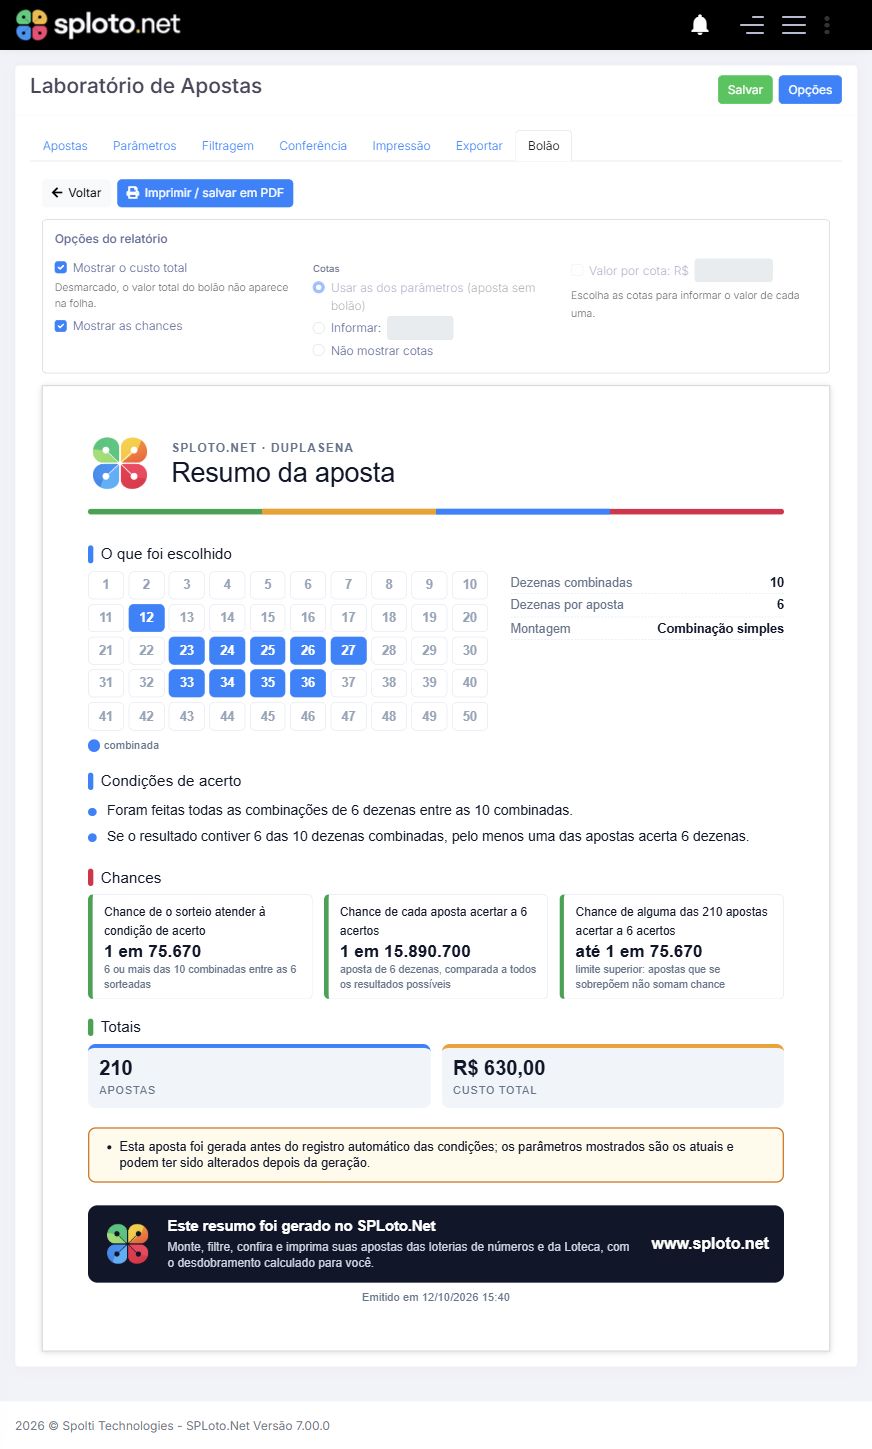Switch to the Impressão tab
This screenshot has height=1449, width=872.
[x=401, y=146]
